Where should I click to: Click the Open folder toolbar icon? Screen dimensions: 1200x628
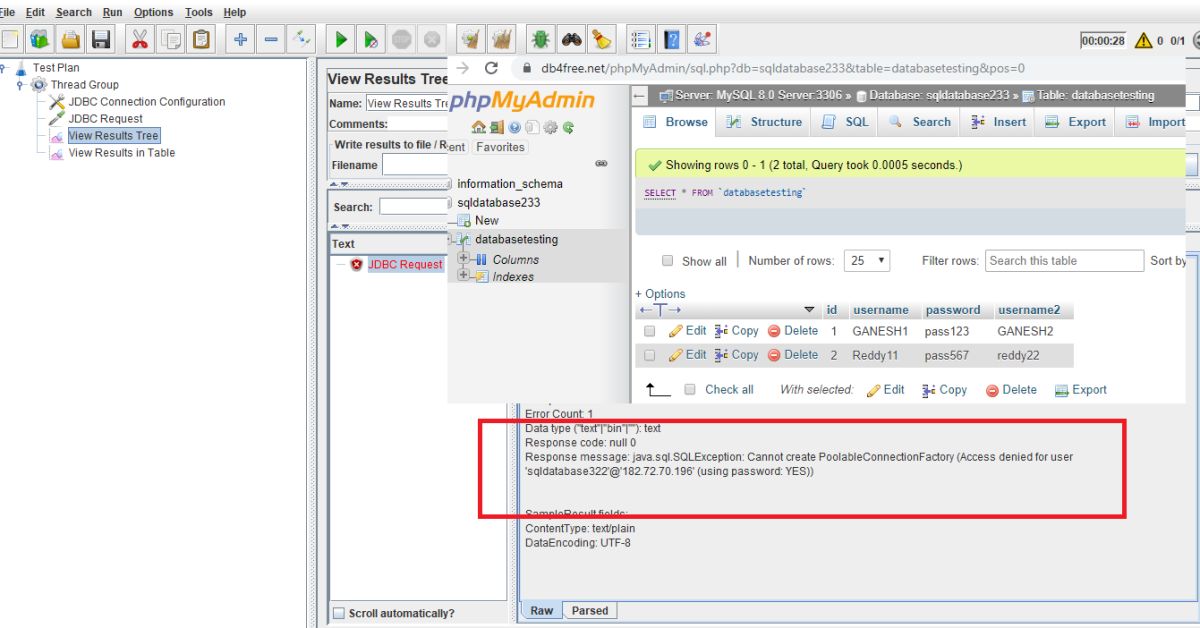pos(70,39)
